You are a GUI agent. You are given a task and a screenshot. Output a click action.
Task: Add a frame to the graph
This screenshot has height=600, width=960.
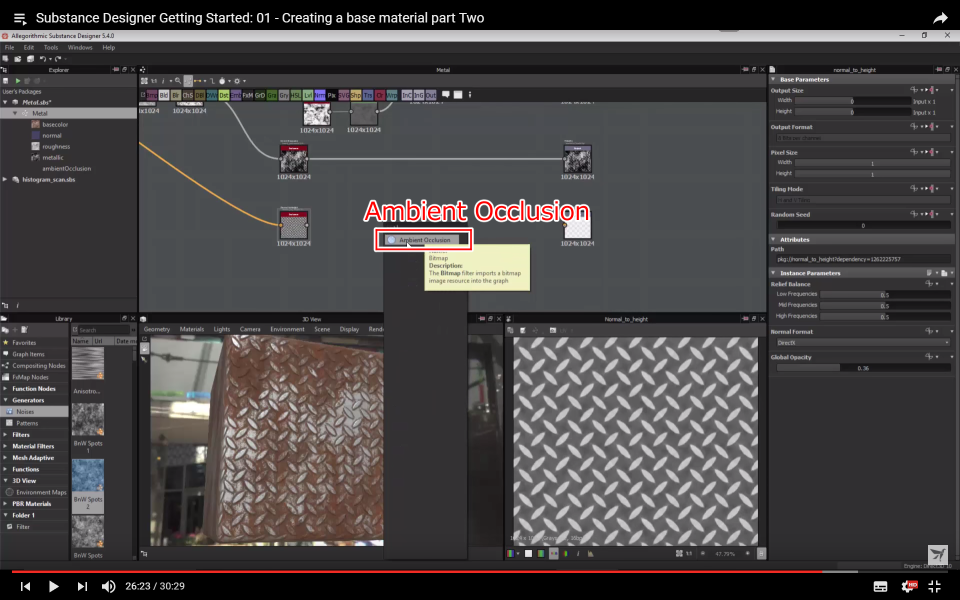458,95
